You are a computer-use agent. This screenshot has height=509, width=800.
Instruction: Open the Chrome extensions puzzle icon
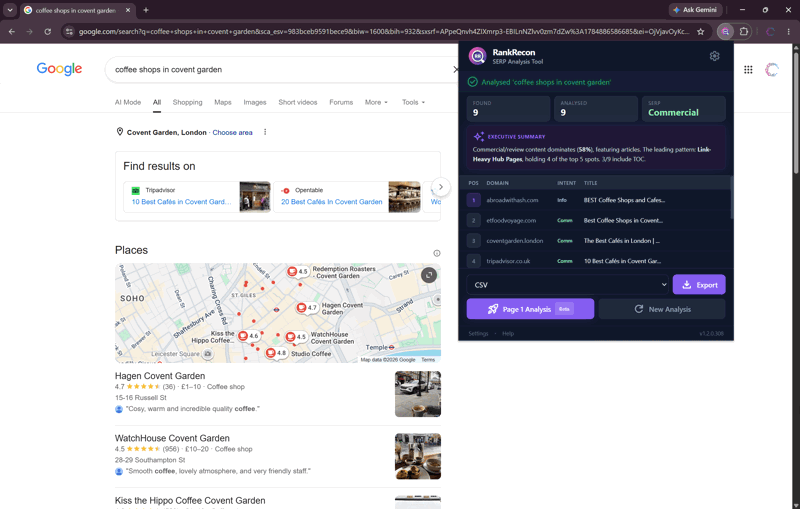coord(744,32)
